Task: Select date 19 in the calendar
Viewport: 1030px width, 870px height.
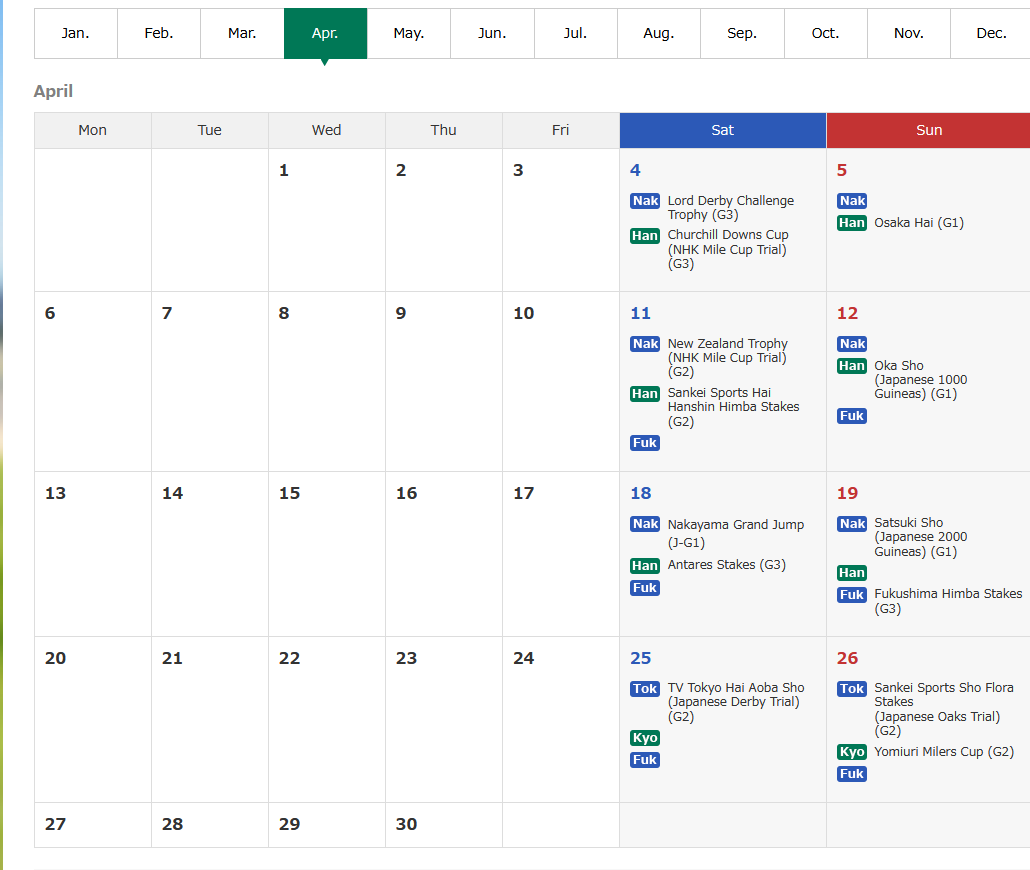Action: 847,493
